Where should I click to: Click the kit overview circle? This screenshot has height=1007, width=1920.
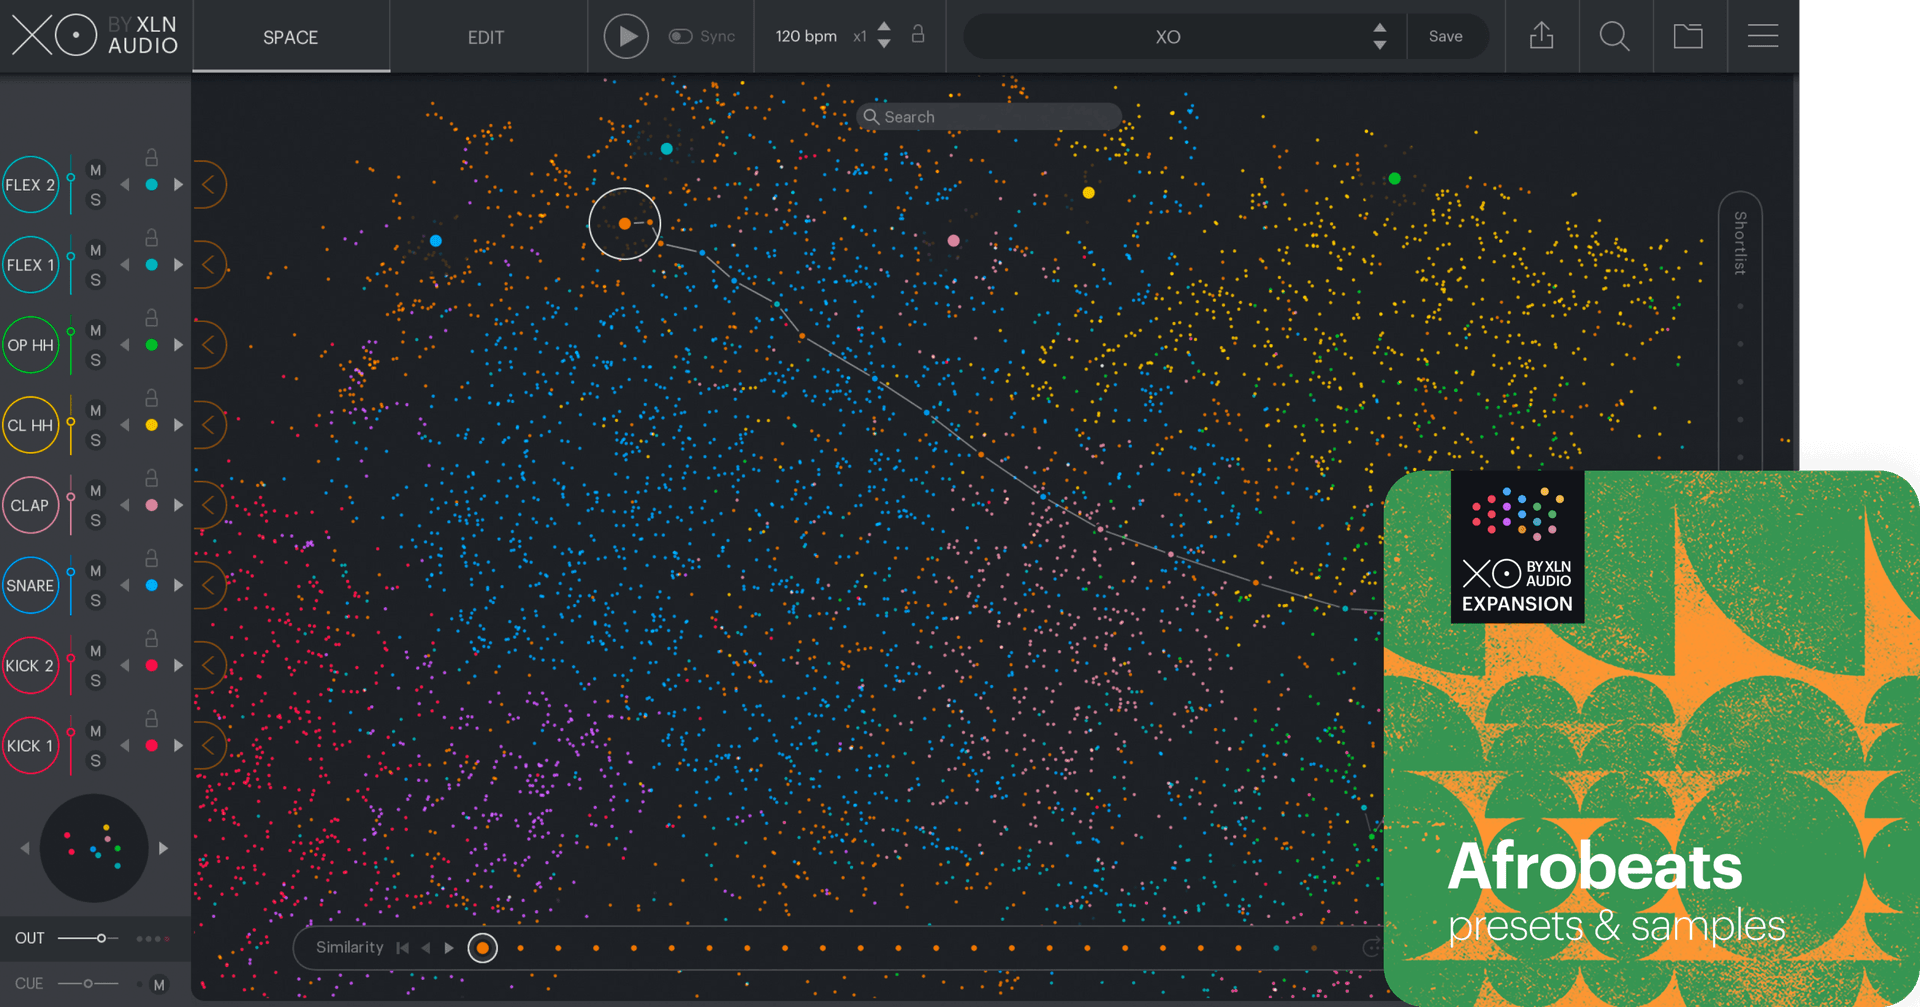coord(94,848)
